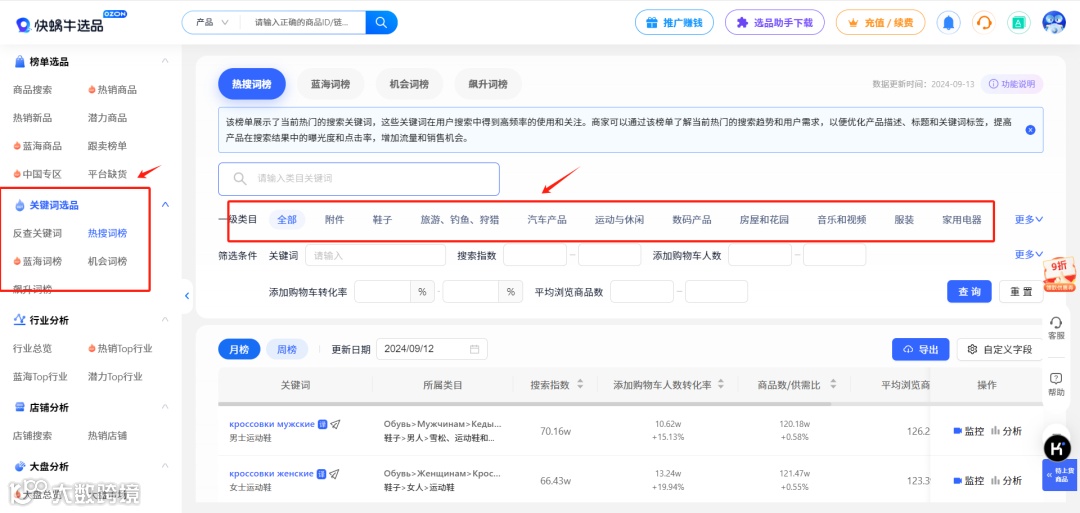Select 鞋子 category filter
Screen dimensions: 1080x513
click(x=382, y=220)
